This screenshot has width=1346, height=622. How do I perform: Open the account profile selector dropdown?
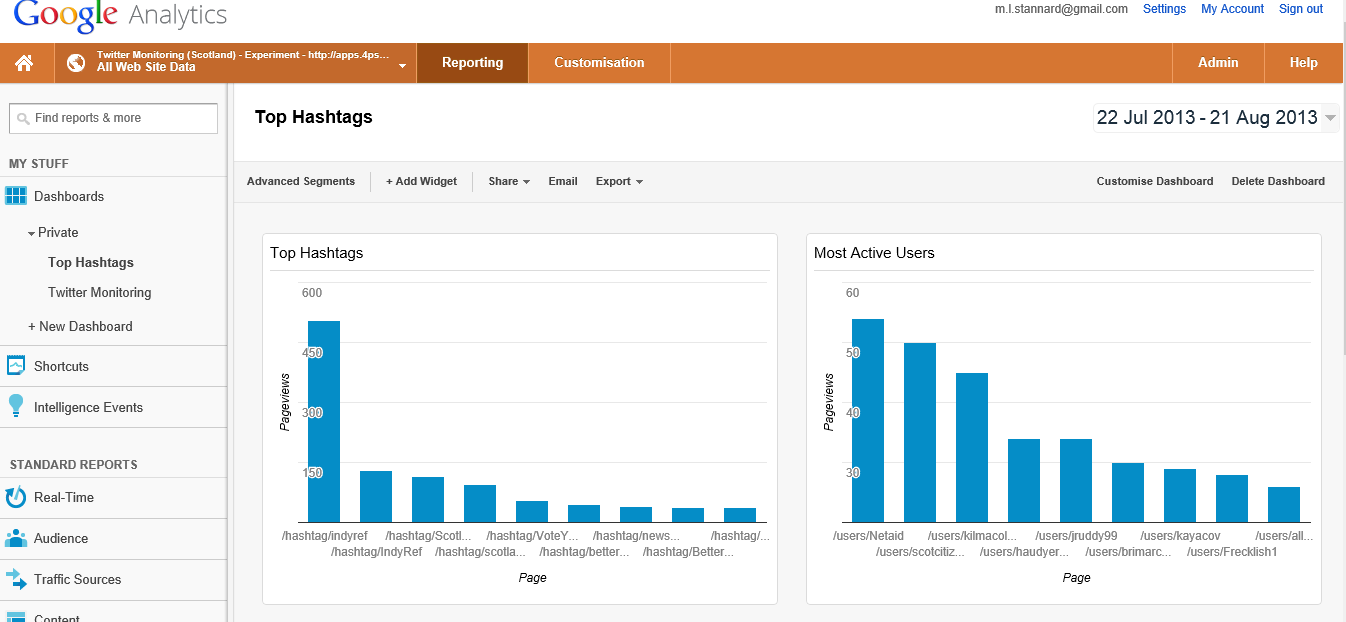(x=235, y=62)
